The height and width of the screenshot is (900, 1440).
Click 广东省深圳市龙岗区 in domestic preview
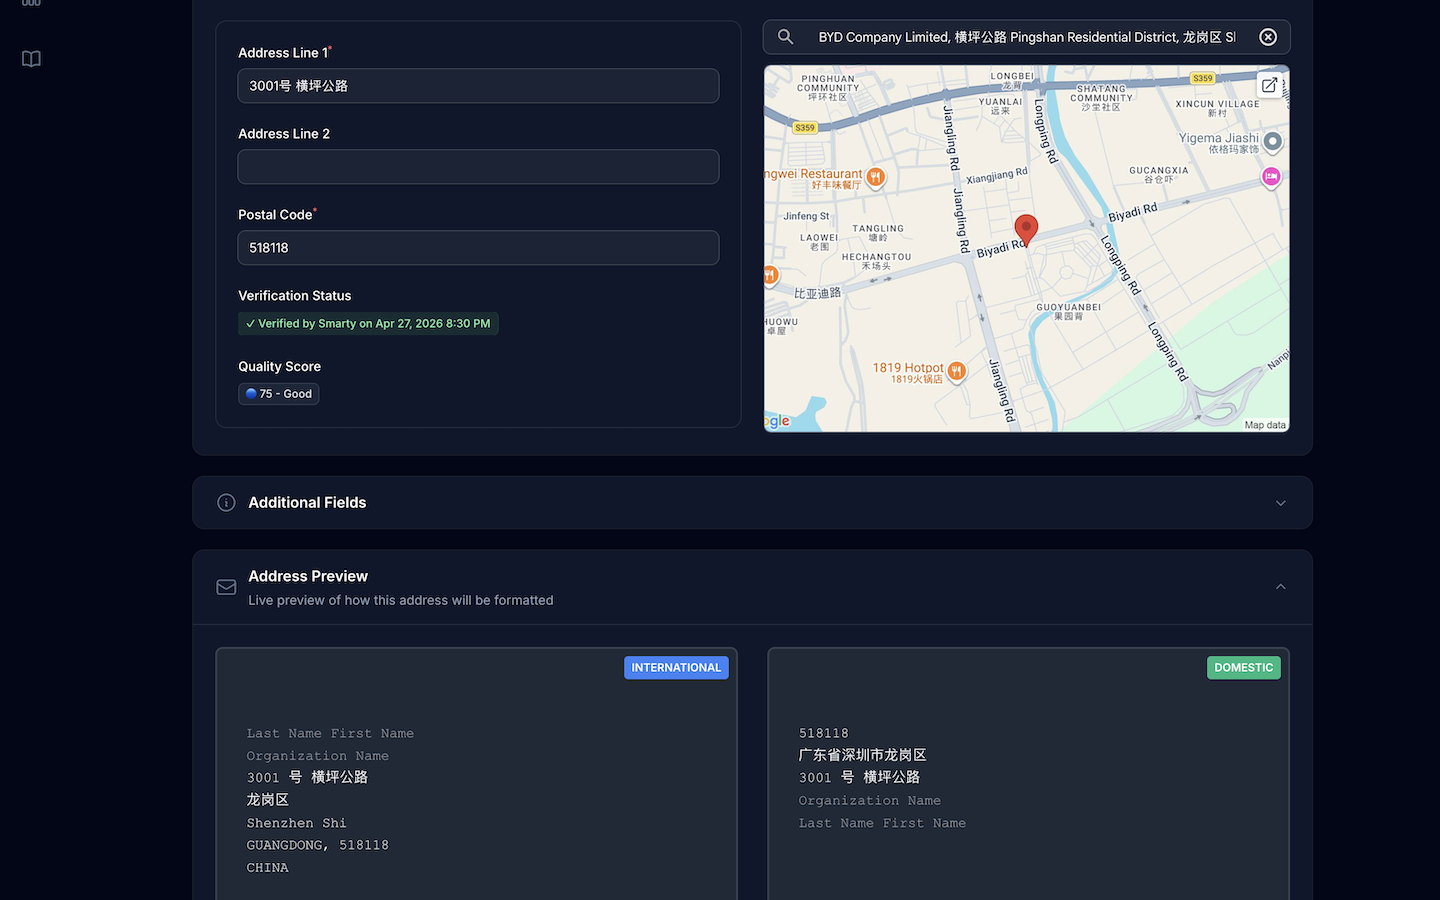click(863, 755)
